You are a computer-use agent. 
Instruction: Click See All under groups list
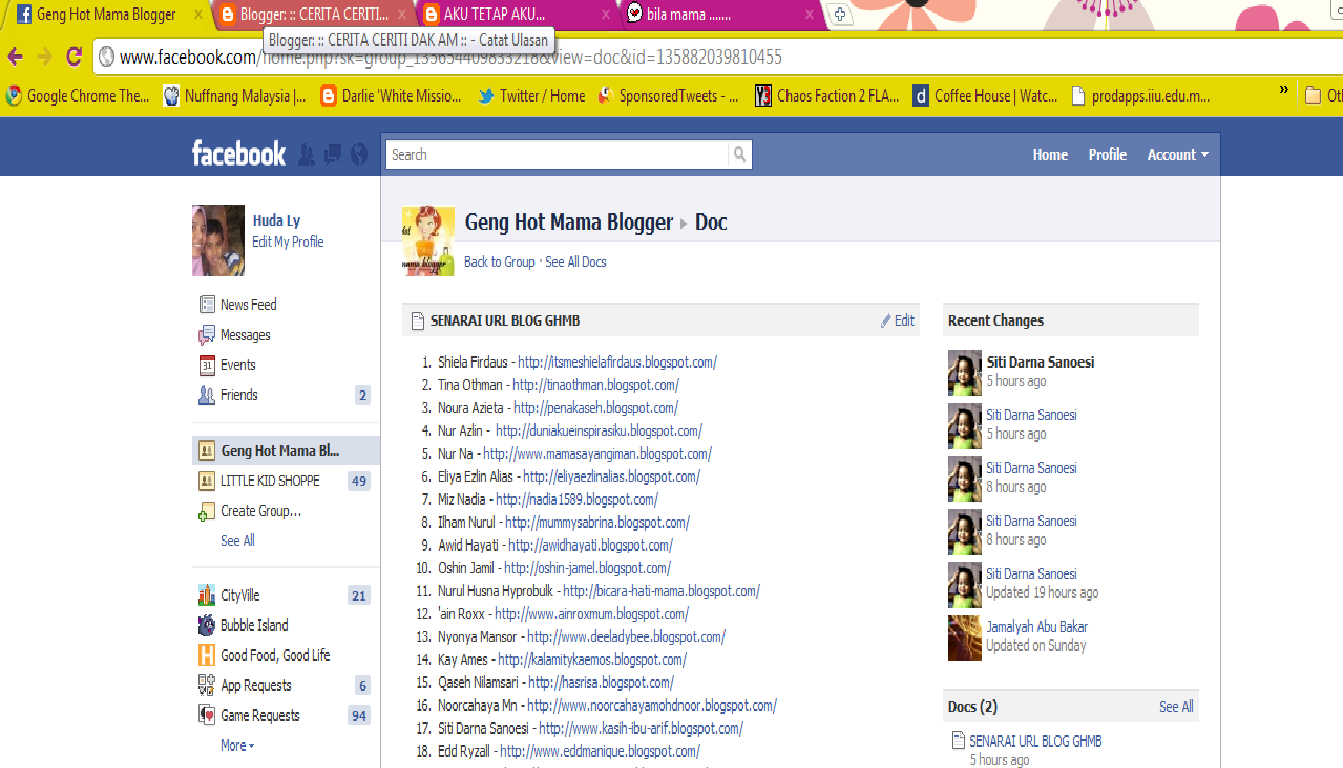pyautogui.click(x=238, y=540)
